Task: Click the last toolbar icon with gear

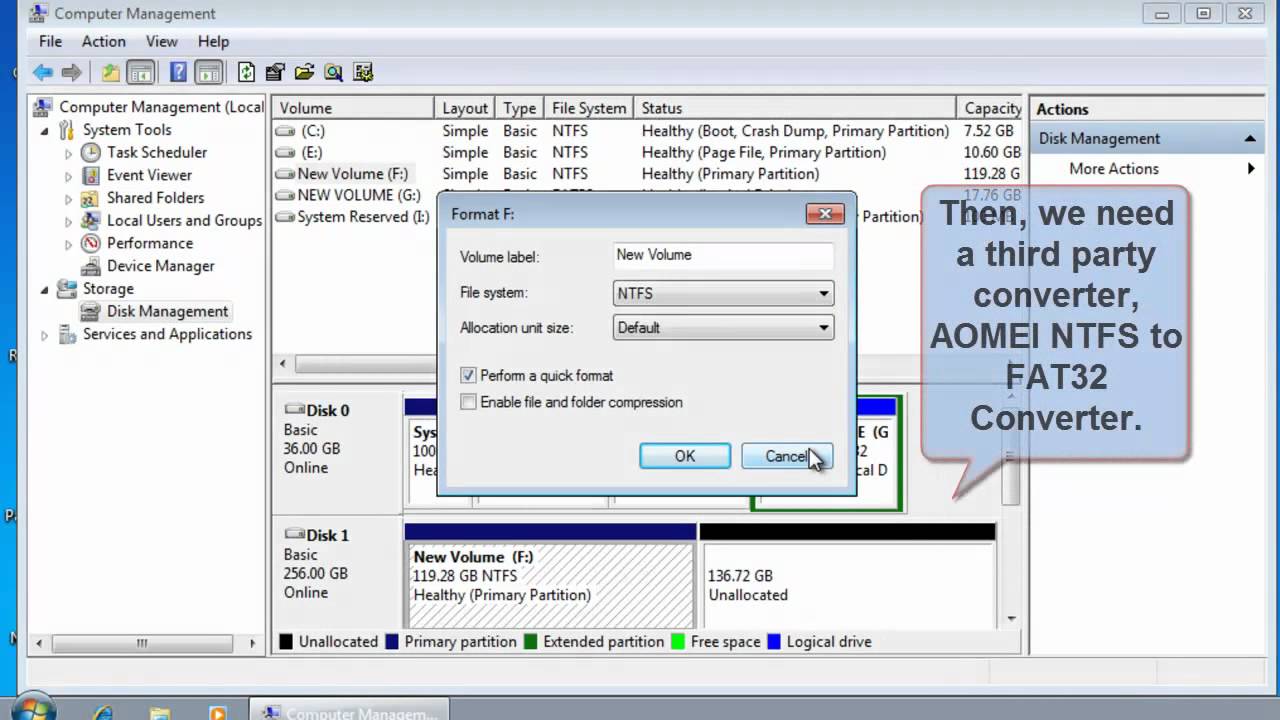Action: 363,72
